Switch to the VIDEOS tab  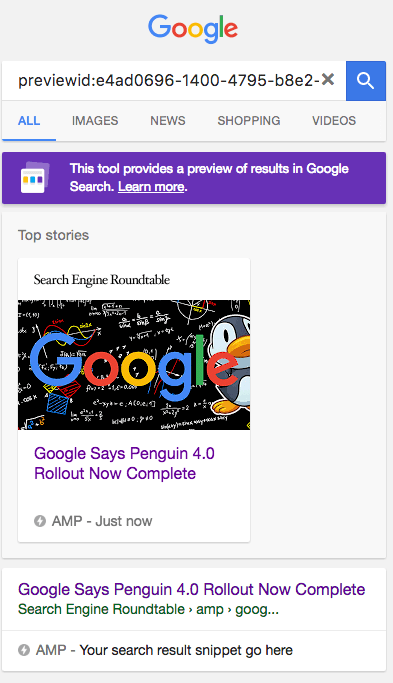tap(334, 121)
